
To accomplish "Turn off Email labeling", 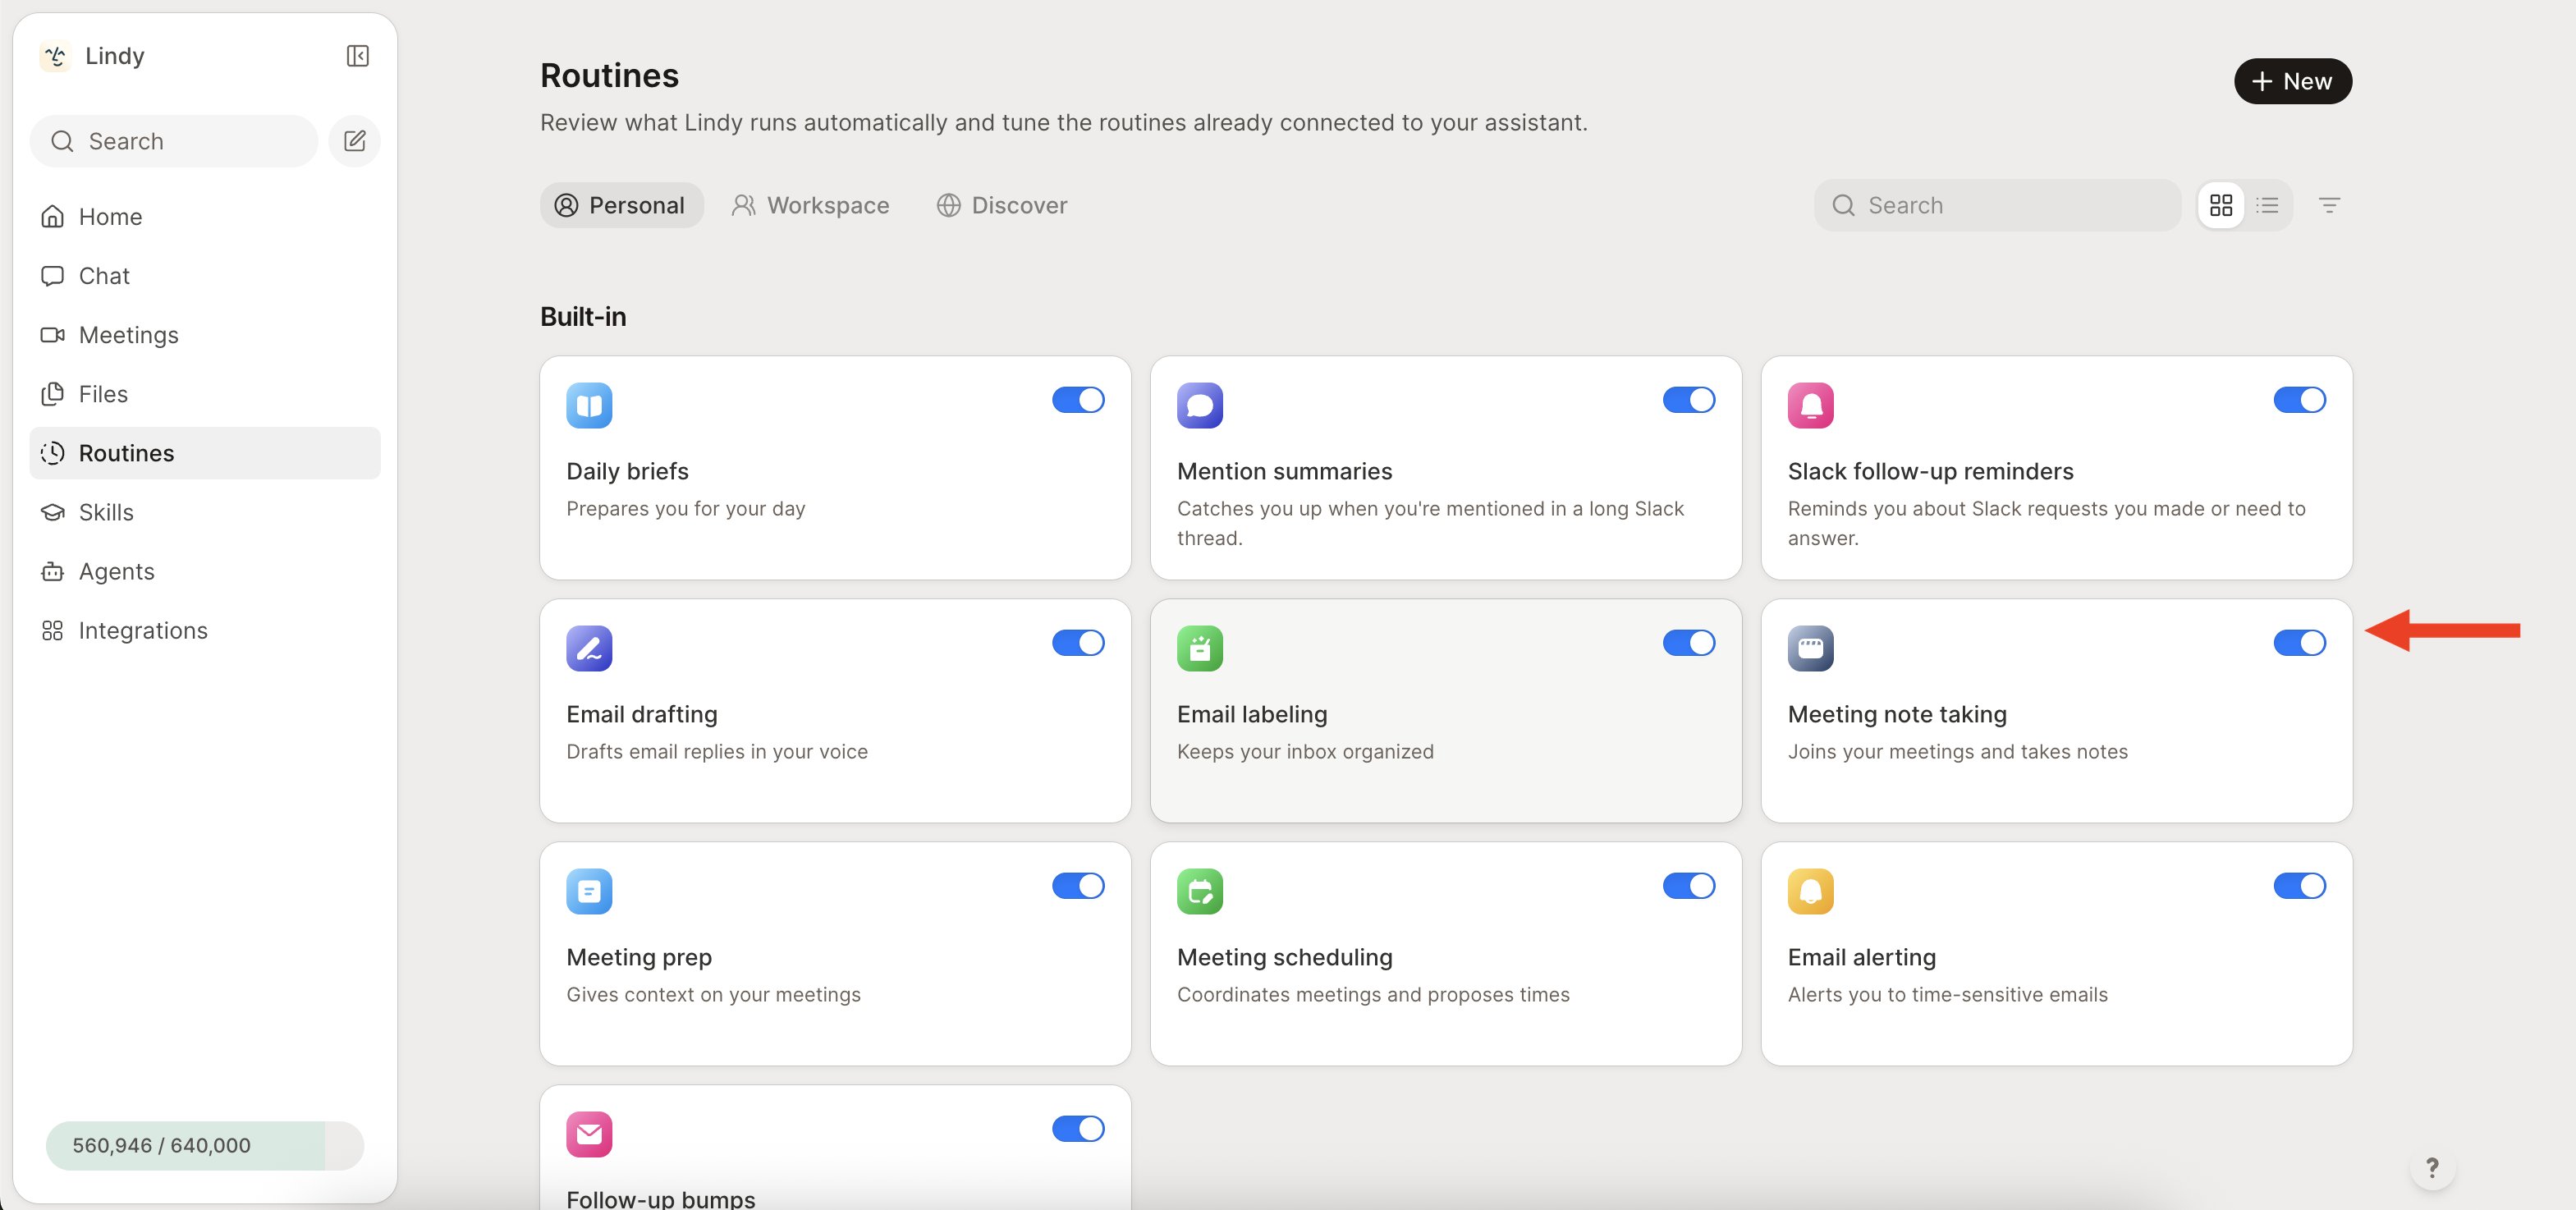I will click(x=1689, y=643).
